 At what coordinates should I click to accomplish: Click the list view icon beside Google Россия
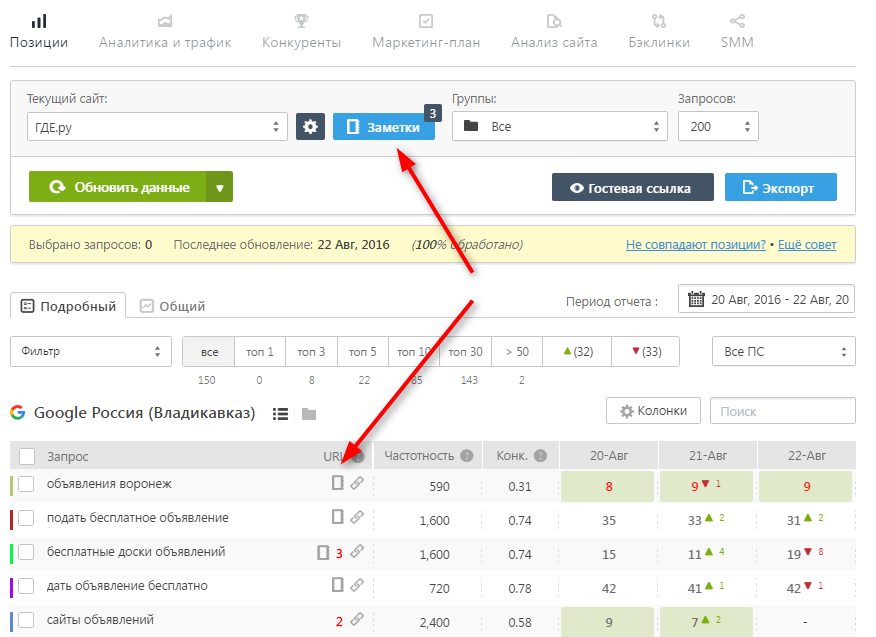(280, 414)
